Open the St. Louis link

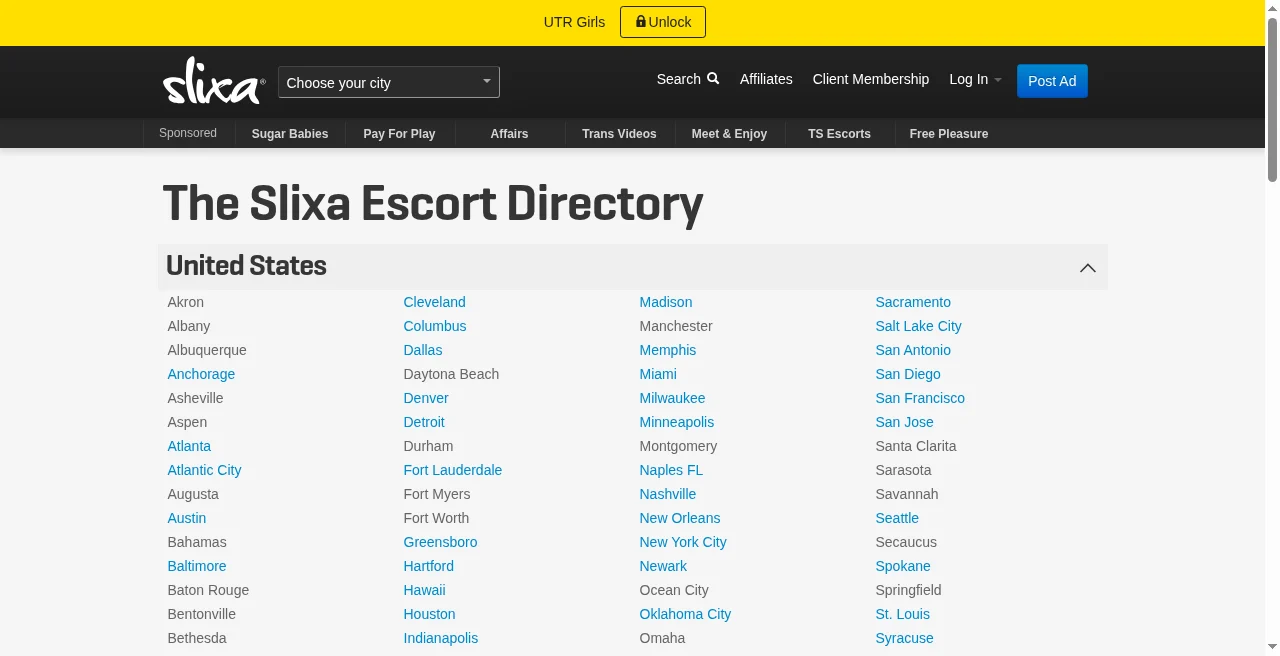tap(902, 614)
